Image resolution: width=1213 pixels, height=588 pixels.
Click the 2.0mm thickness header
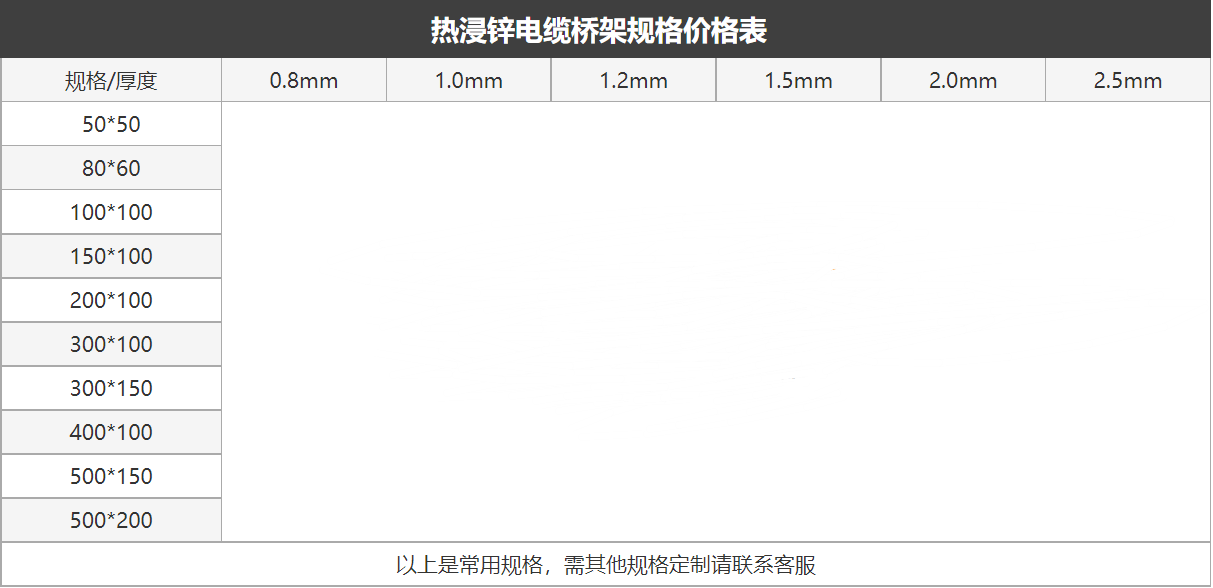[x=962, y=79]
